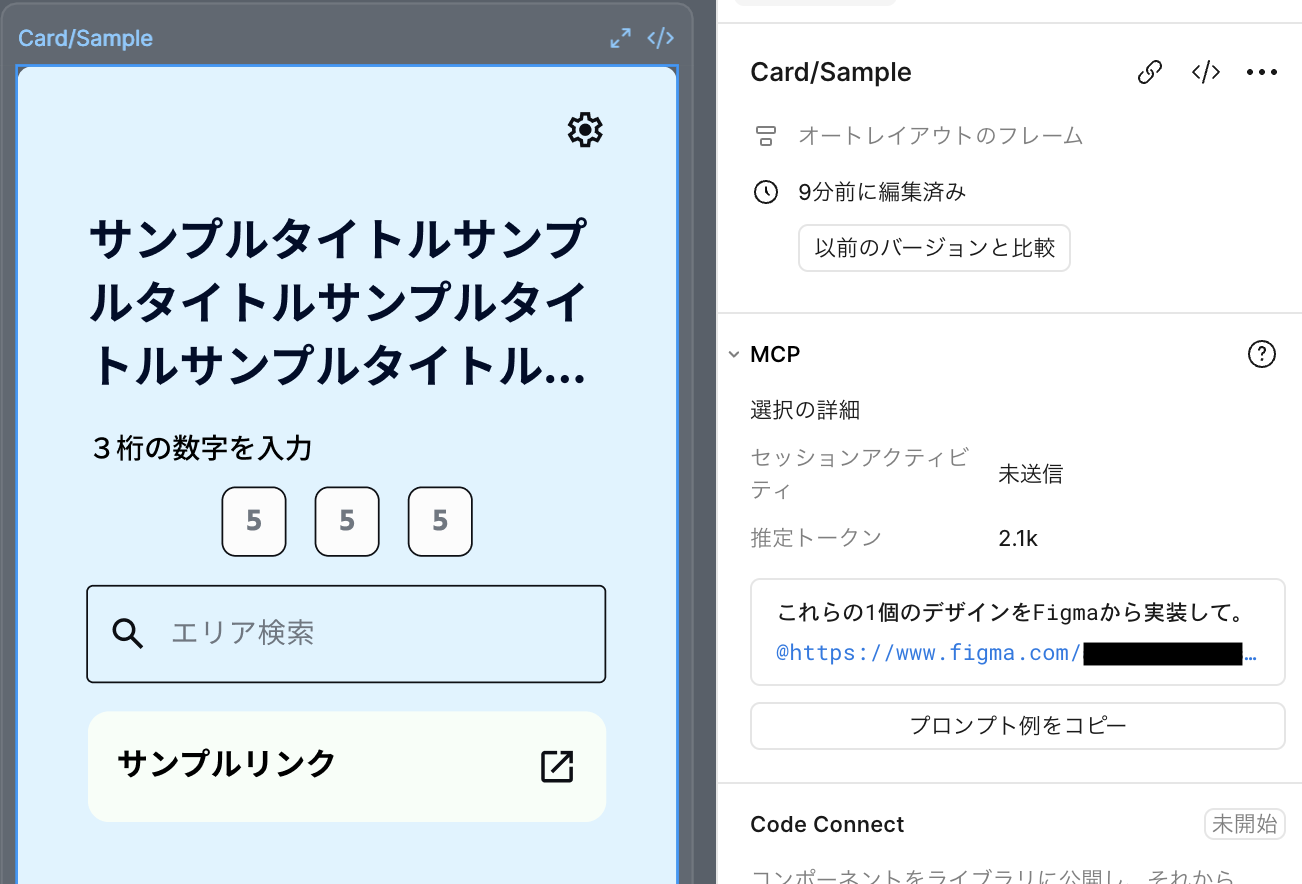Image resolution: width=1302 pixels, height=884 pixels.
Task: Click the gear settings icon inside the card
Action: point(585,130)
